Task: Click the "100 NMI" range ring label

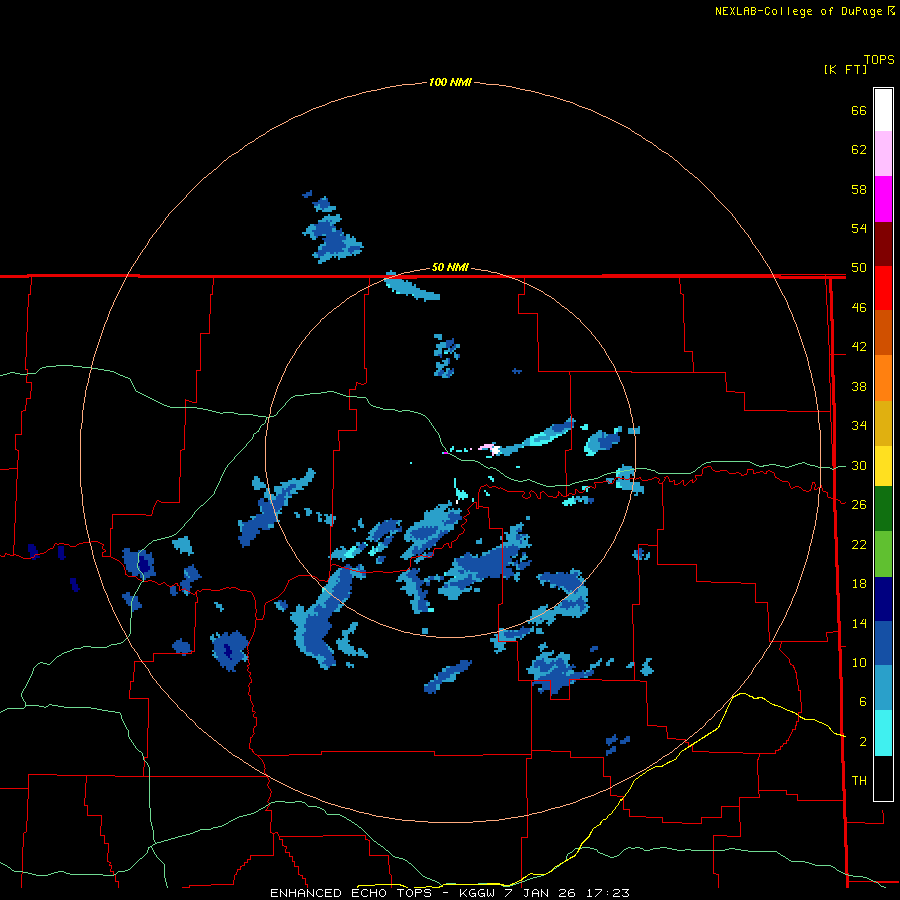Action: [x=450, y=82]
